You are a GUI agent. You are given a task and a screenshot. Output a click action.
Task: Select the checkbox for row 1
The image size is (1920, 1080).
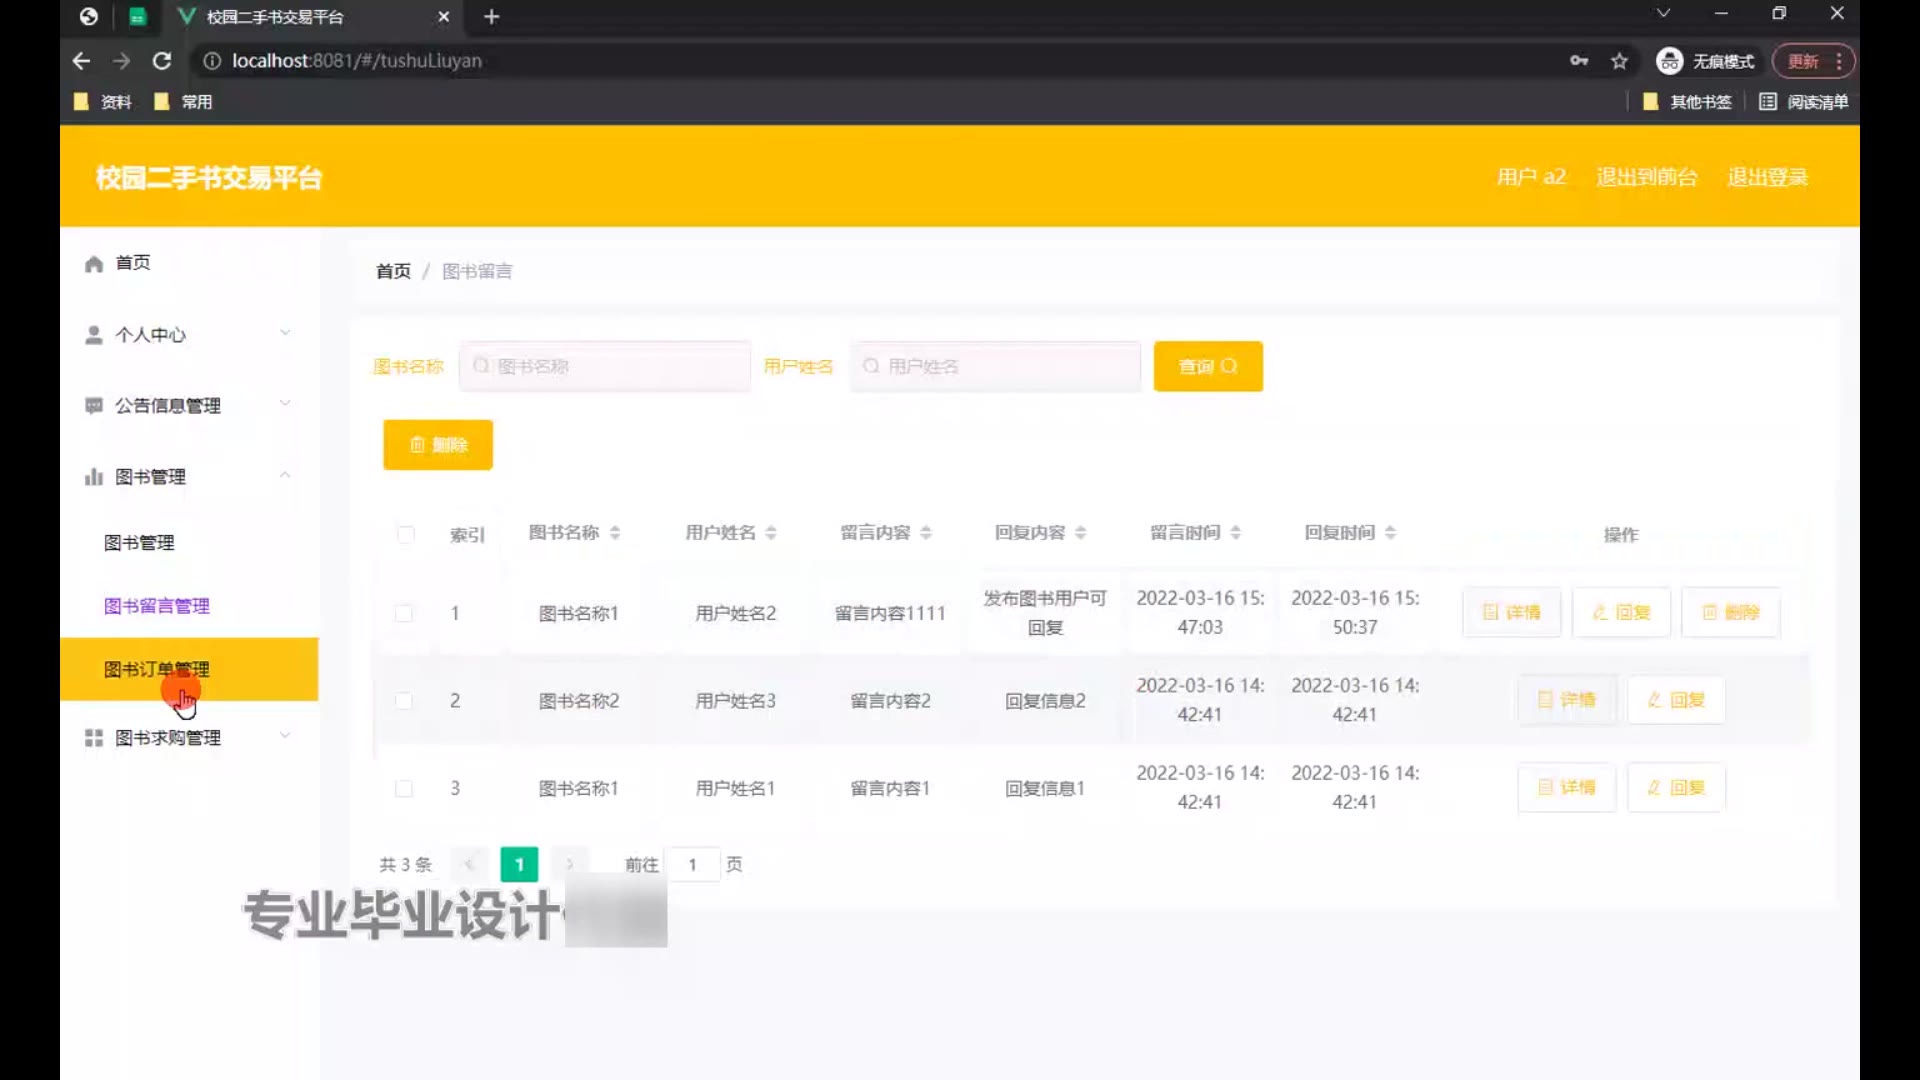[x=404, y=613]
